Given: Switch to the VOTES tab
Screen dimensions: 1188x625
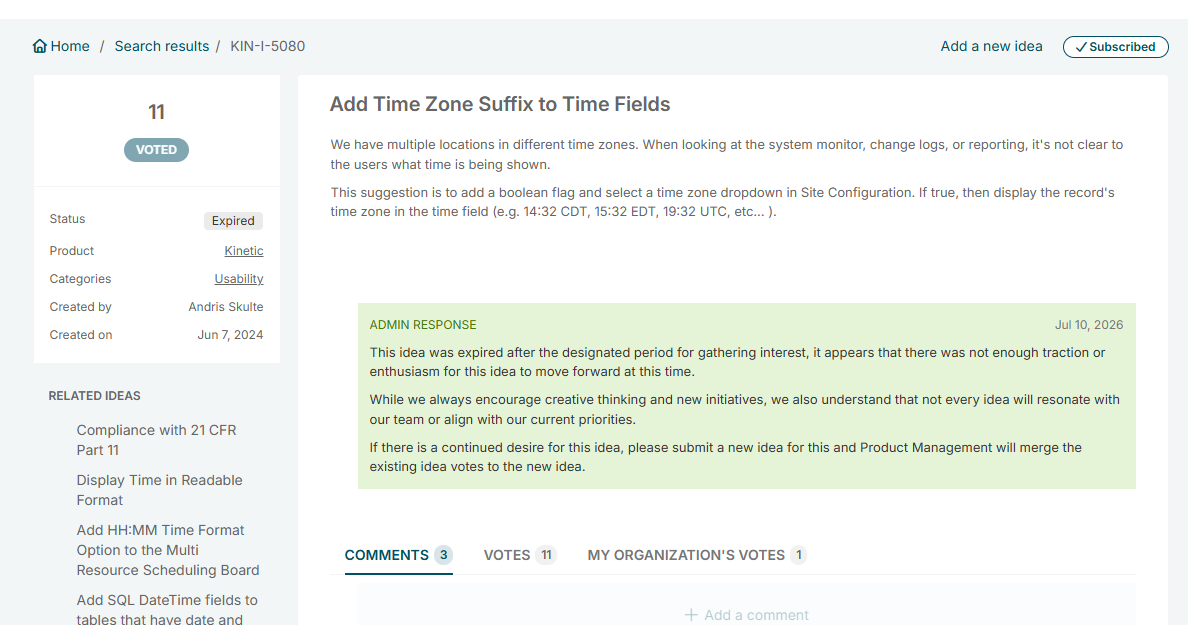Looking at the screenshot, I should click(520, 555).
